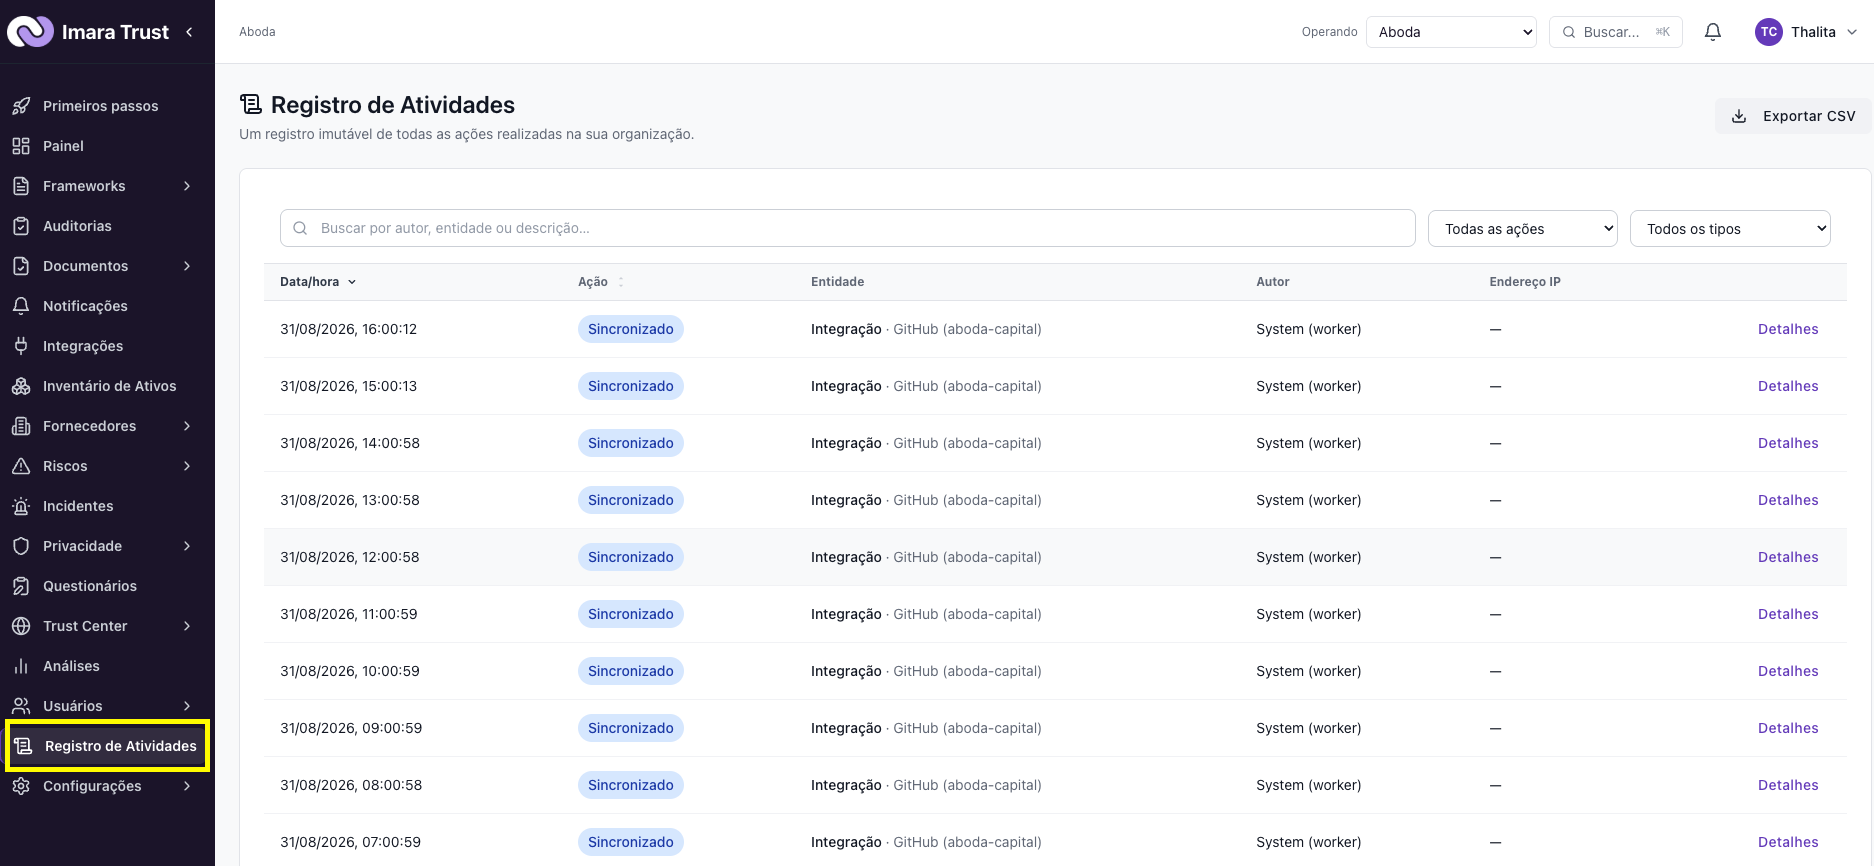Open Detalhes for the 15:00:13 entry
The image size is (1874, 866).
point(1788,386)
